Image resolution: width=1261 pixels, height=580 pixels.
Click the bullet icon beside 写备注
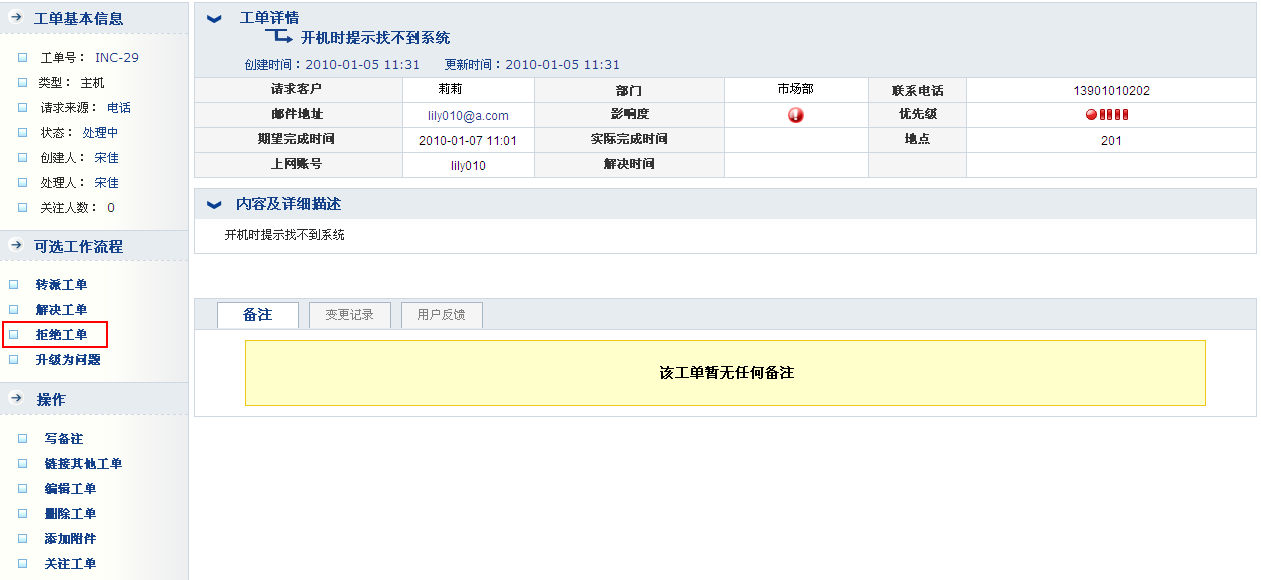click(23, 439)
